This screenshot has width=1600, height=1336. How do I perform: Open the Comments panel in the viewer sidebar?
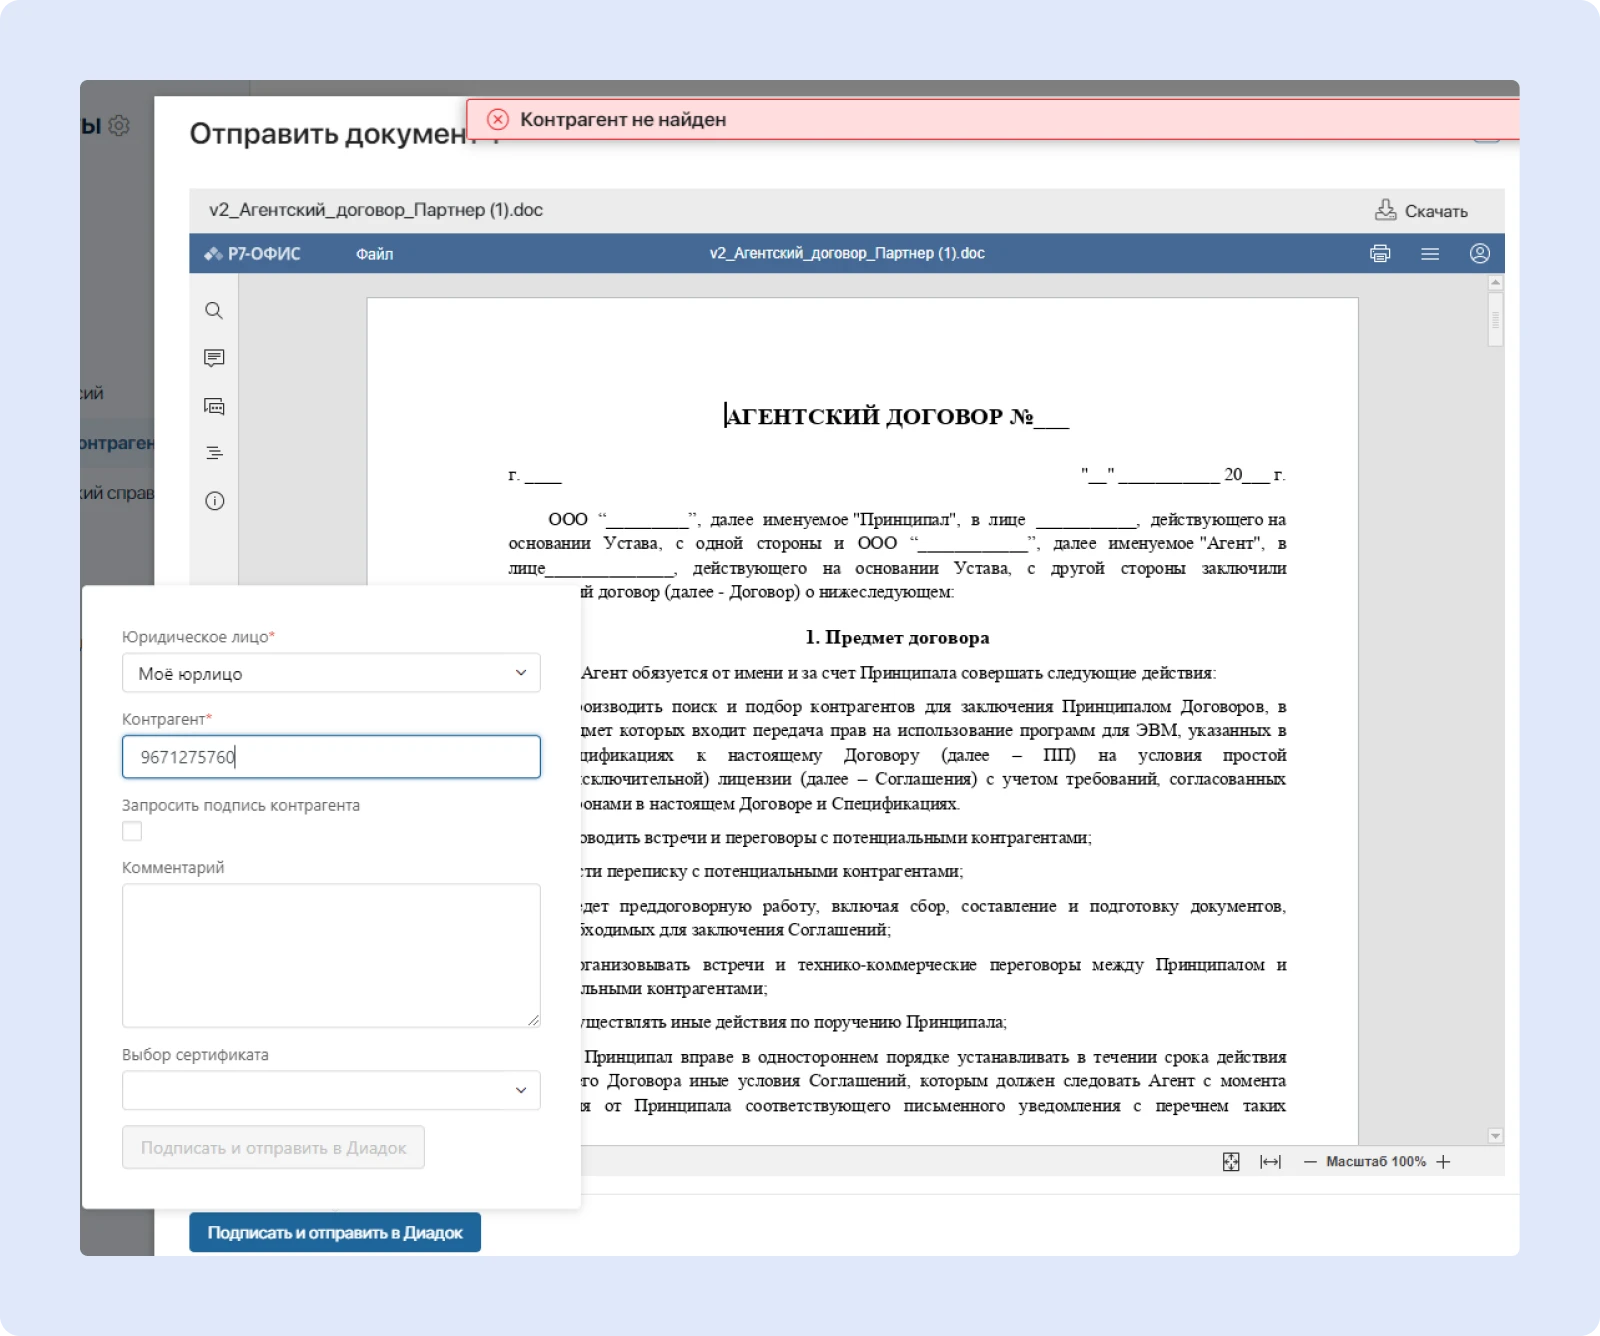(x=214, y=358)
